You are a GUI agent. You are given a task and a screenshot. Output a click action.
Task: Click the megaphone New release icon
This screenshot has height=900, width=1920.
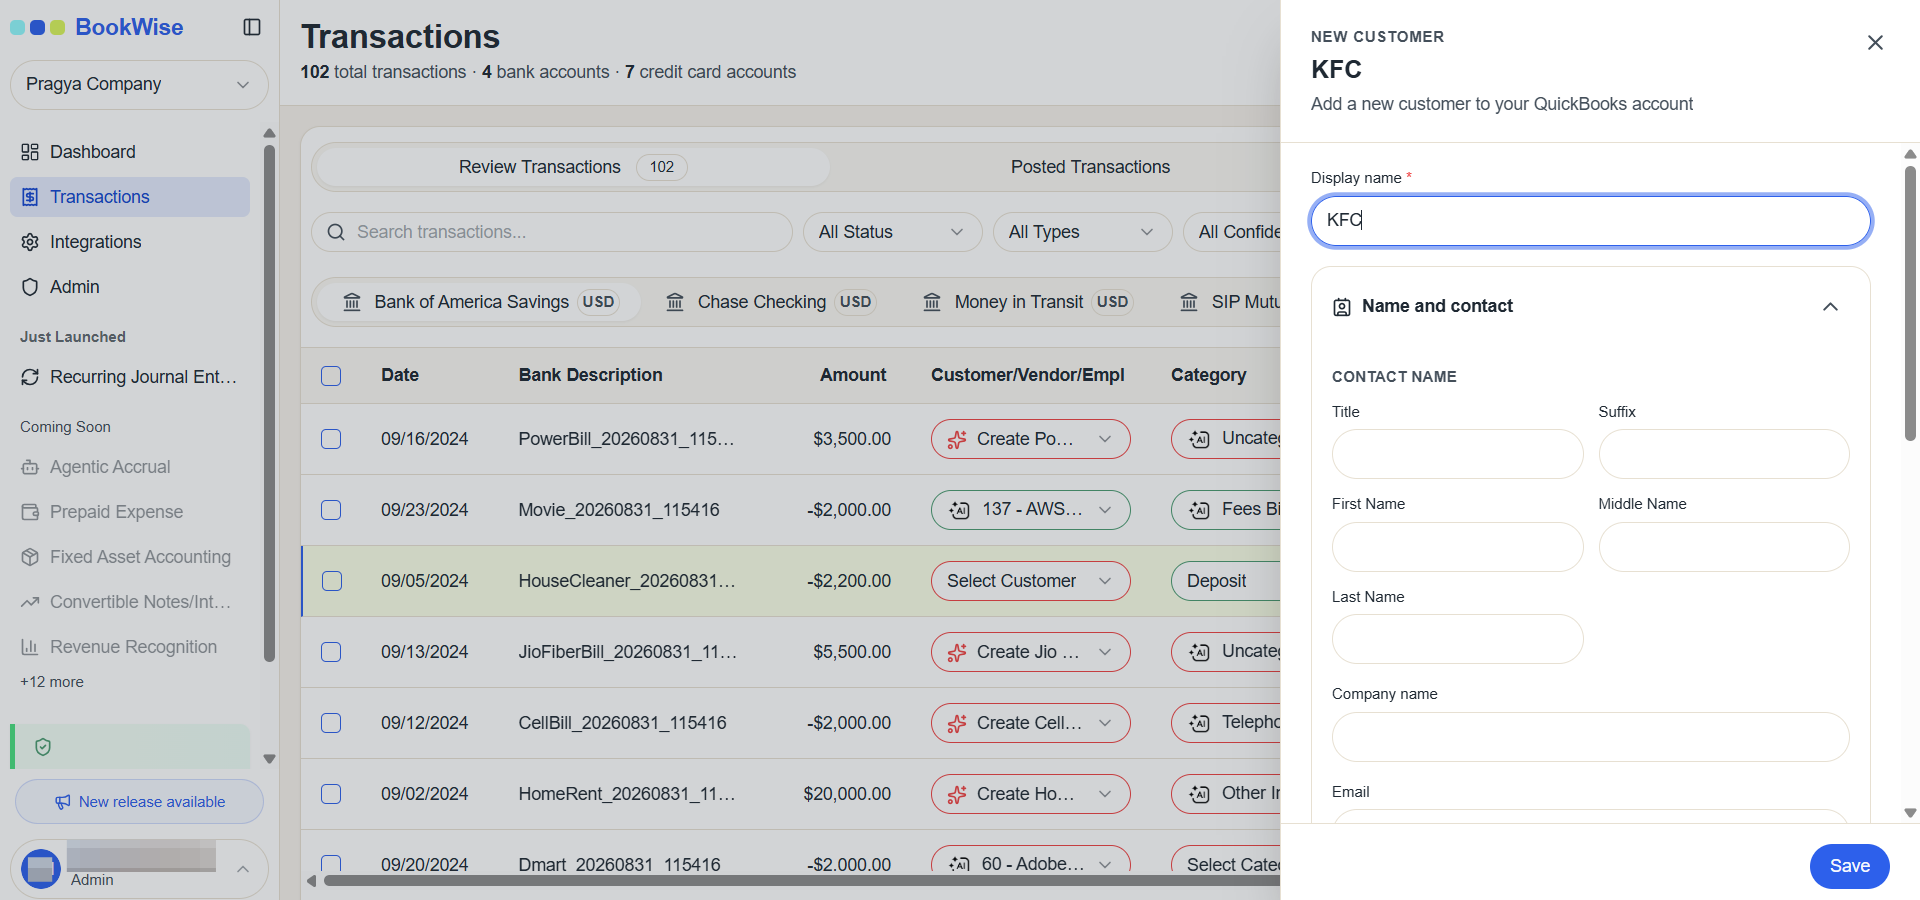62,802
